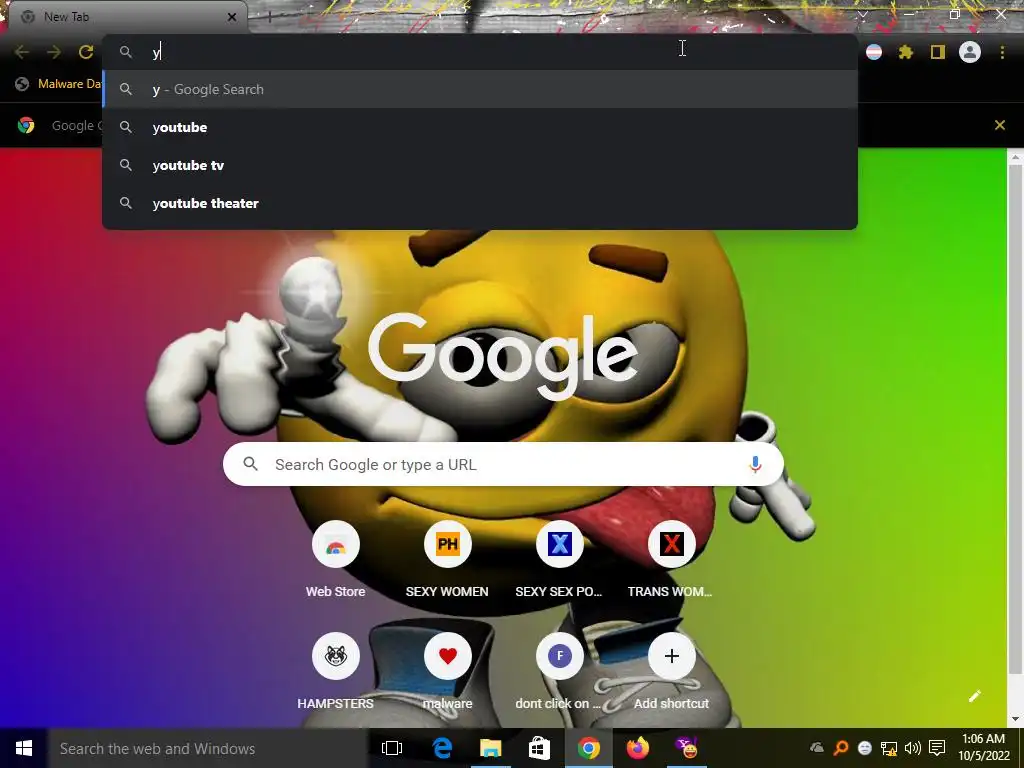Open Task View on the taskbar
Screen dimensions: 1024x768
tap(391, 748)
